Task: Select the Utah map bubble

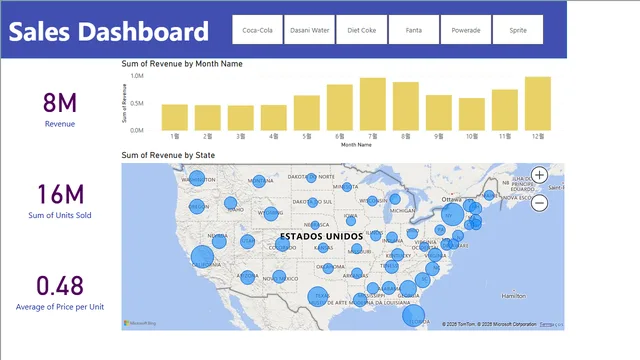Action: pos(247,242)
